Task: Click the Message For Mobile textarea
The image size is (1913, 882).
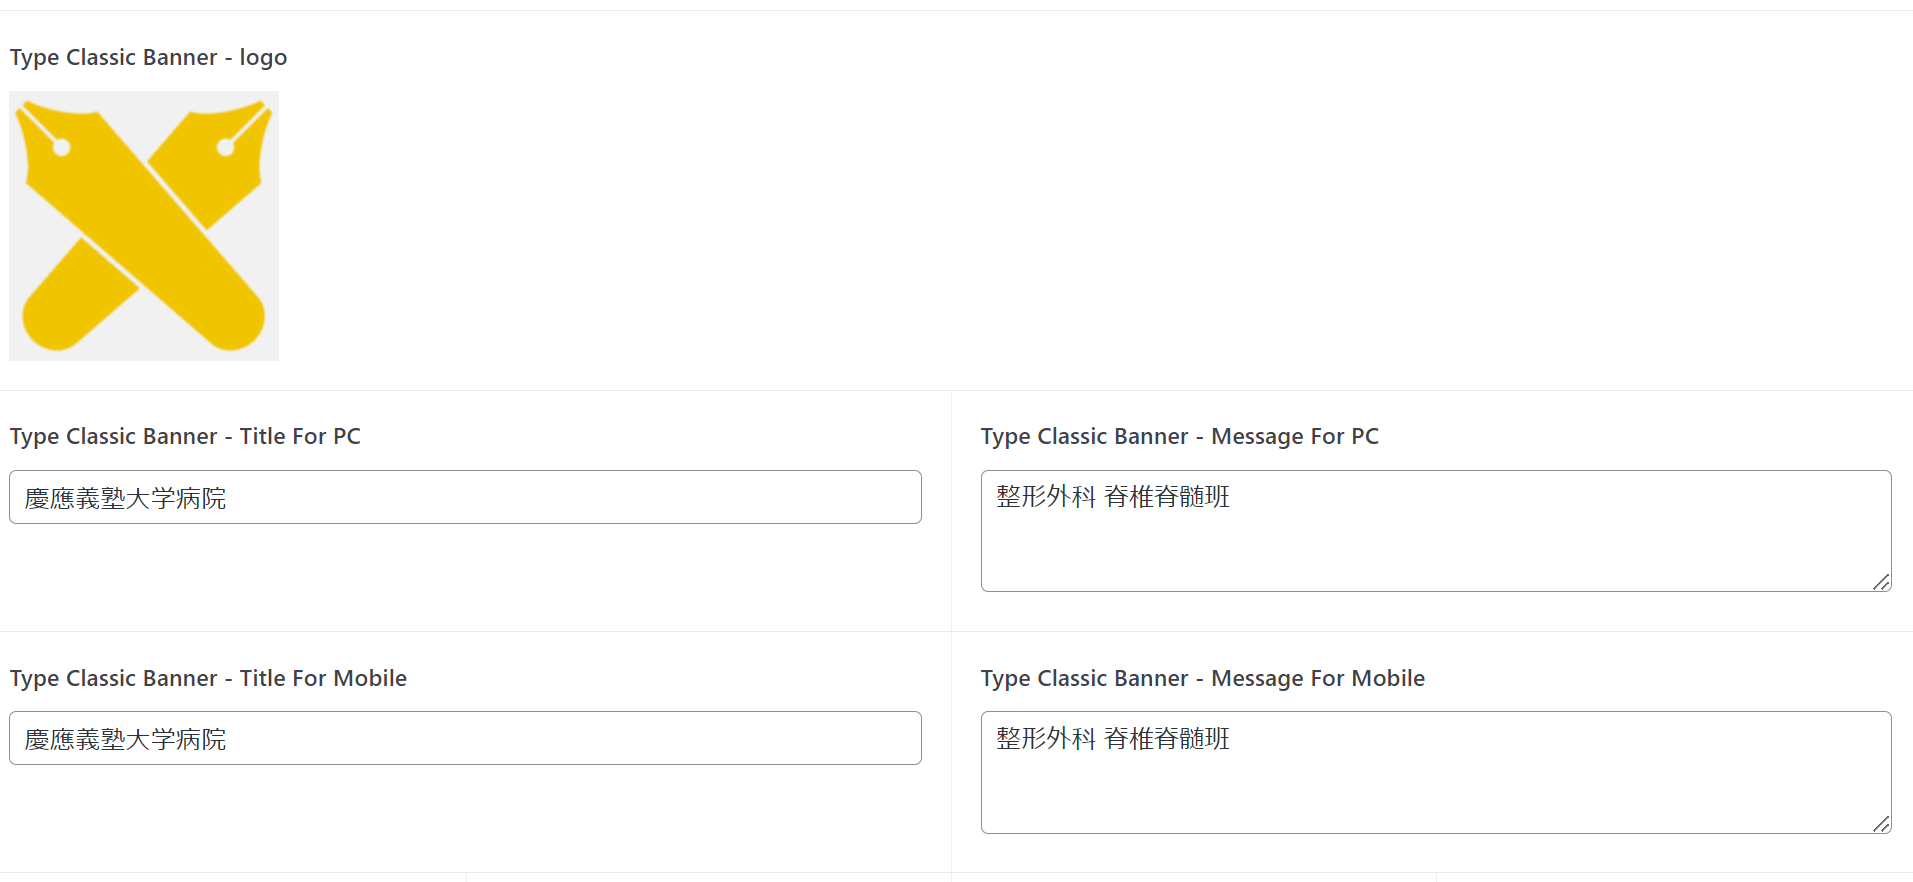Action: point(1436,772)
